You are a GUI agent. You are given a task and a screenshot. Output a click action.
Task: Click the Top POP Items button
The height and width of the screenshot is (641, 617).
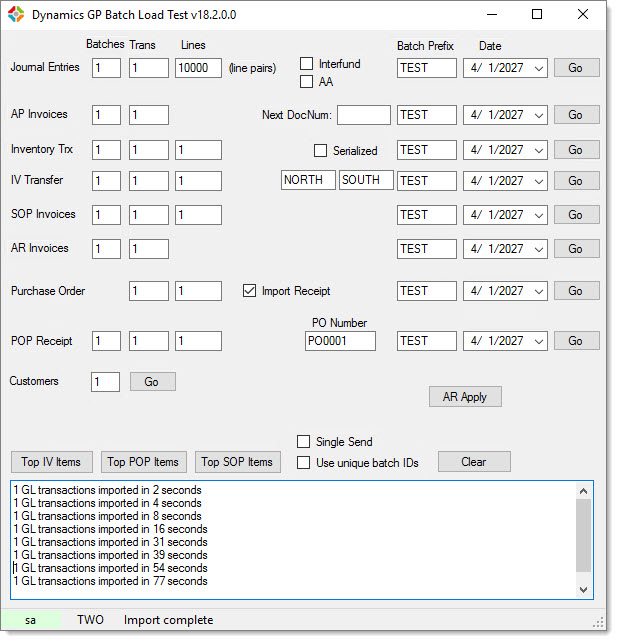pyautogui.click(x=144, y=462)
